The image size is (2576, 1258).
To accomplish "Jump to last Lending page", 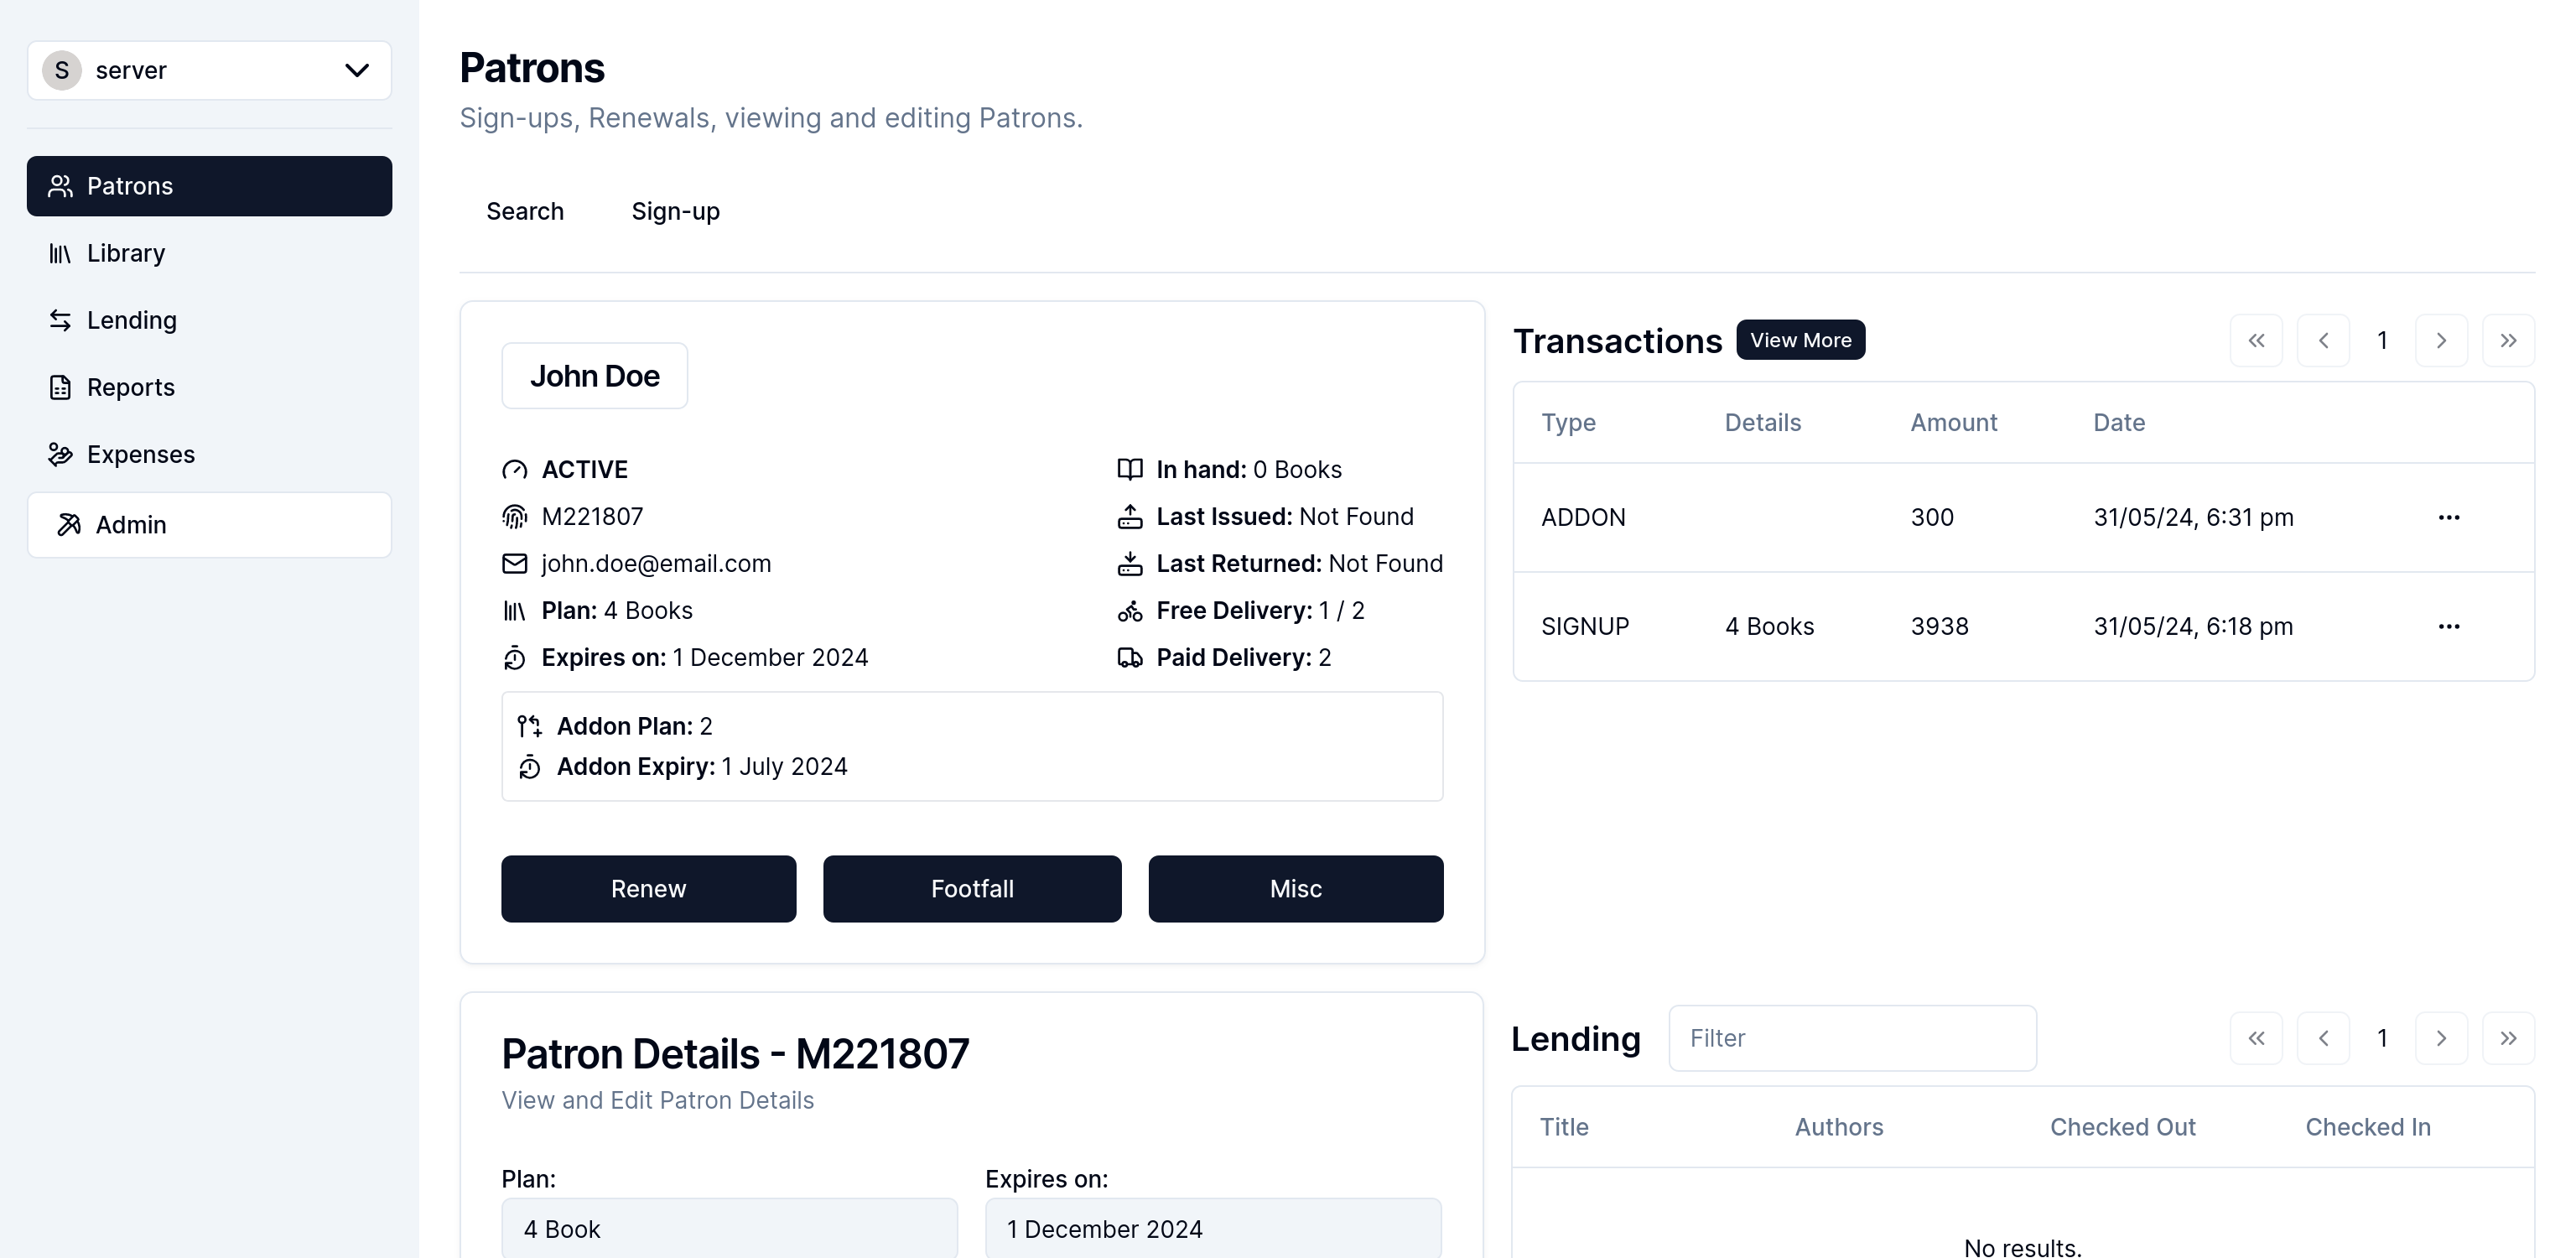I will 2508,1038.
